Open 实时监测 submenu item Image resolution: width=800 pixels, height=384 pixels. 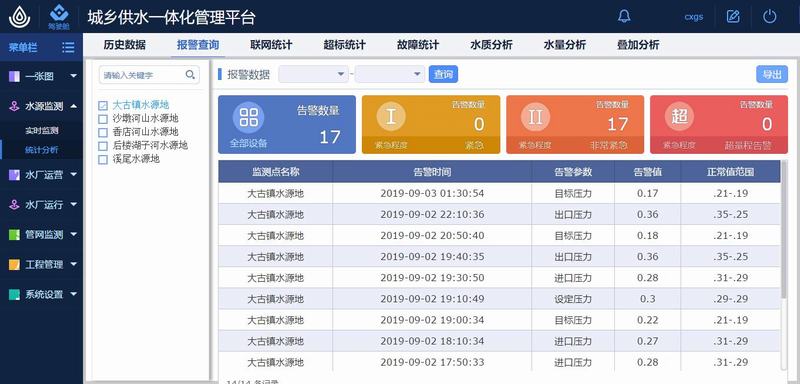41,131
